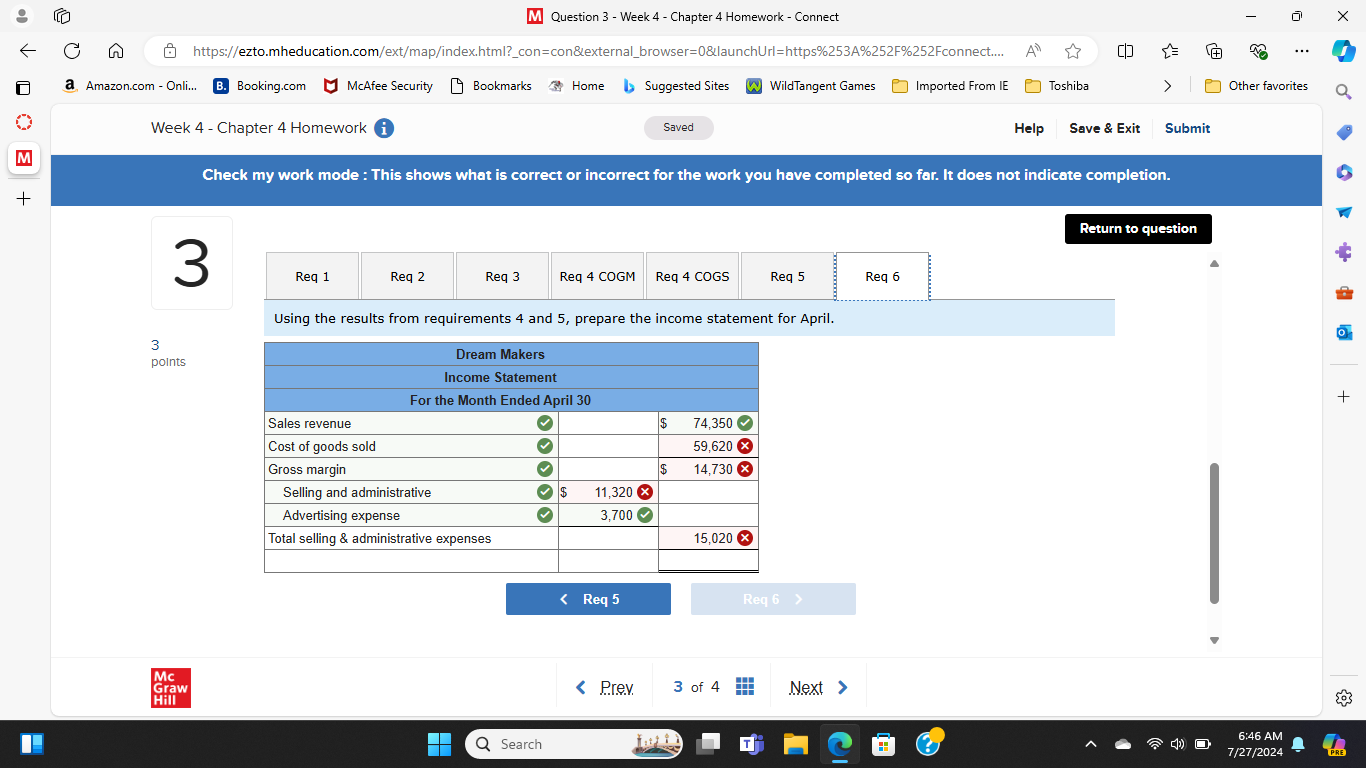
Task: Click the profile avatar icon
Action: click(24, 16)
